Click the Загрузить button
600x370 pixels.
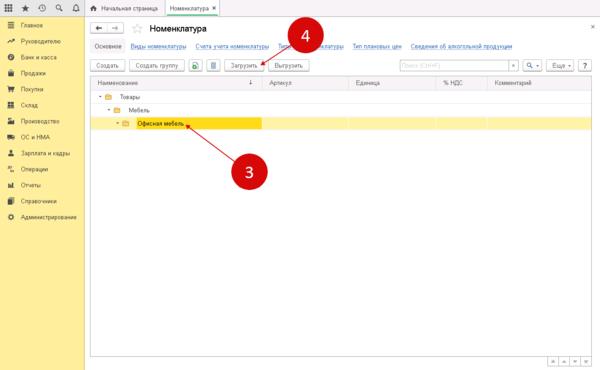pyautogui.click(x=244, y=65)
